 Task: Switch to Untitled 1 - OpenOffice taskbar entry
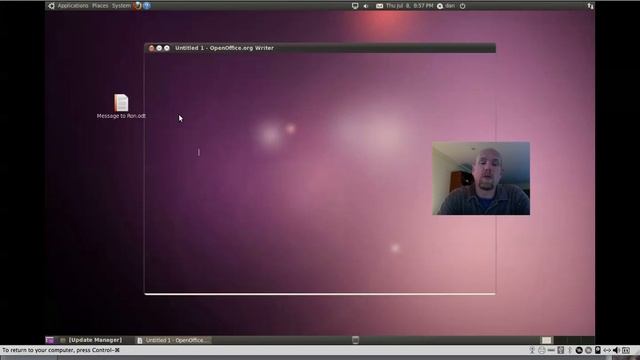(x=173, y=340)
